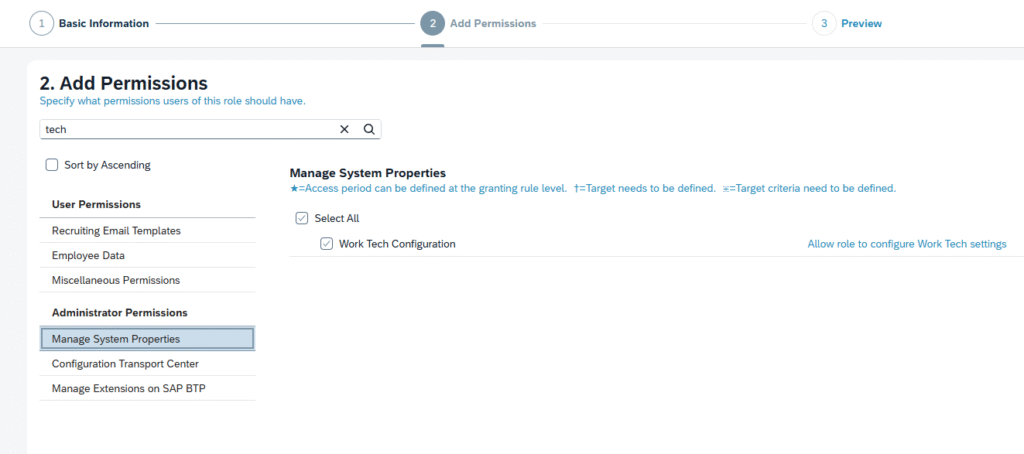Select the Add Permissions step

point(493,23)
